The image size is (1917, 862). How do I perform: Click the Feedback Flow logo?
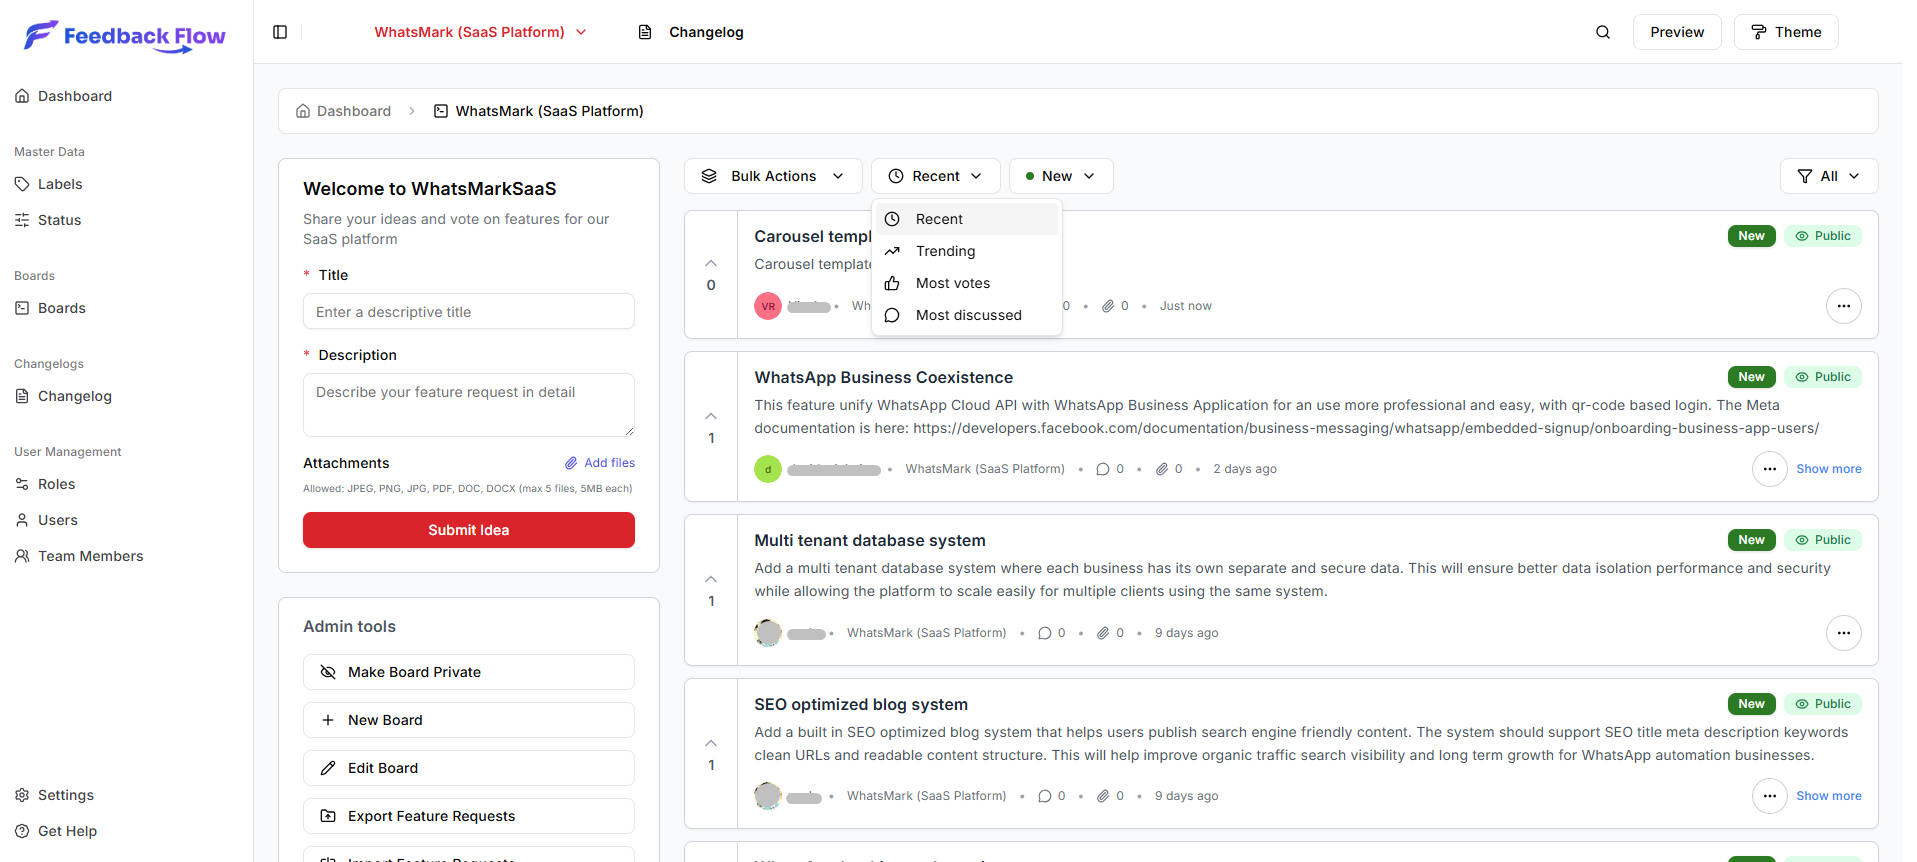[125, 36]
